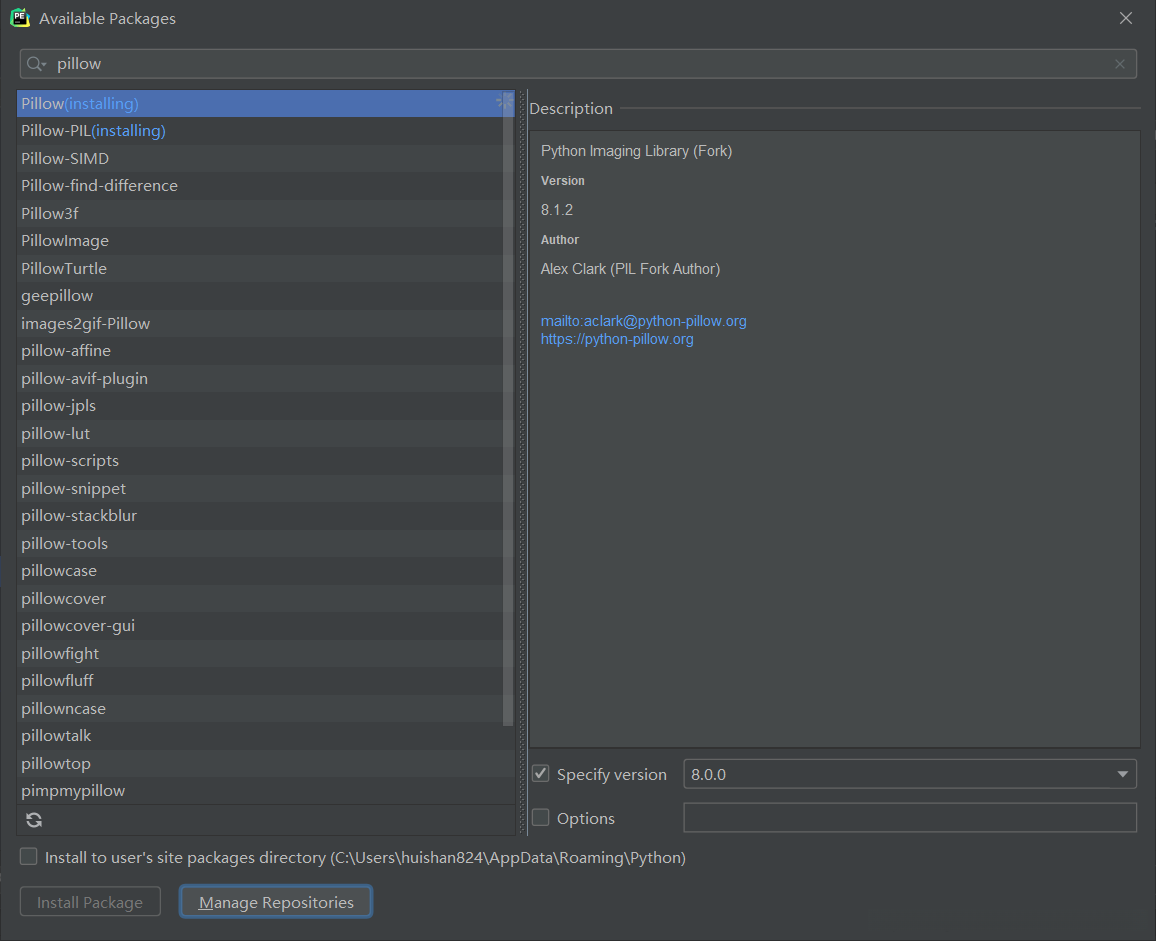1156x941 pixels.
Task: Click the package list vertical scrollbar
Action: [x=507, y=409]
